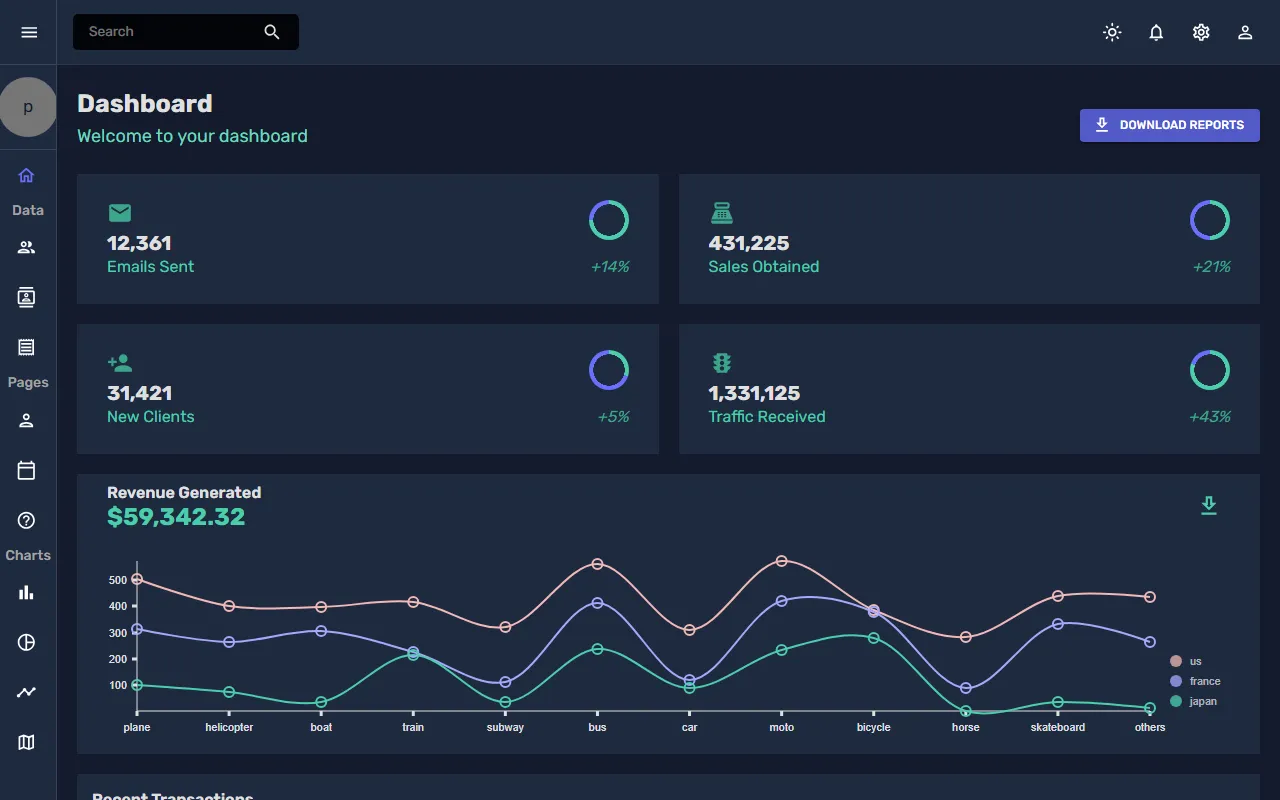Viewport: 1280px width, 800px height.
Task: Click the +14% increase text
Action: (610, 267)
